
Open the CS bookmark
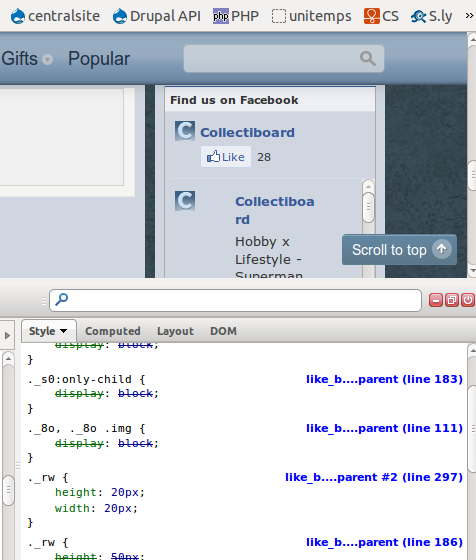381,16
